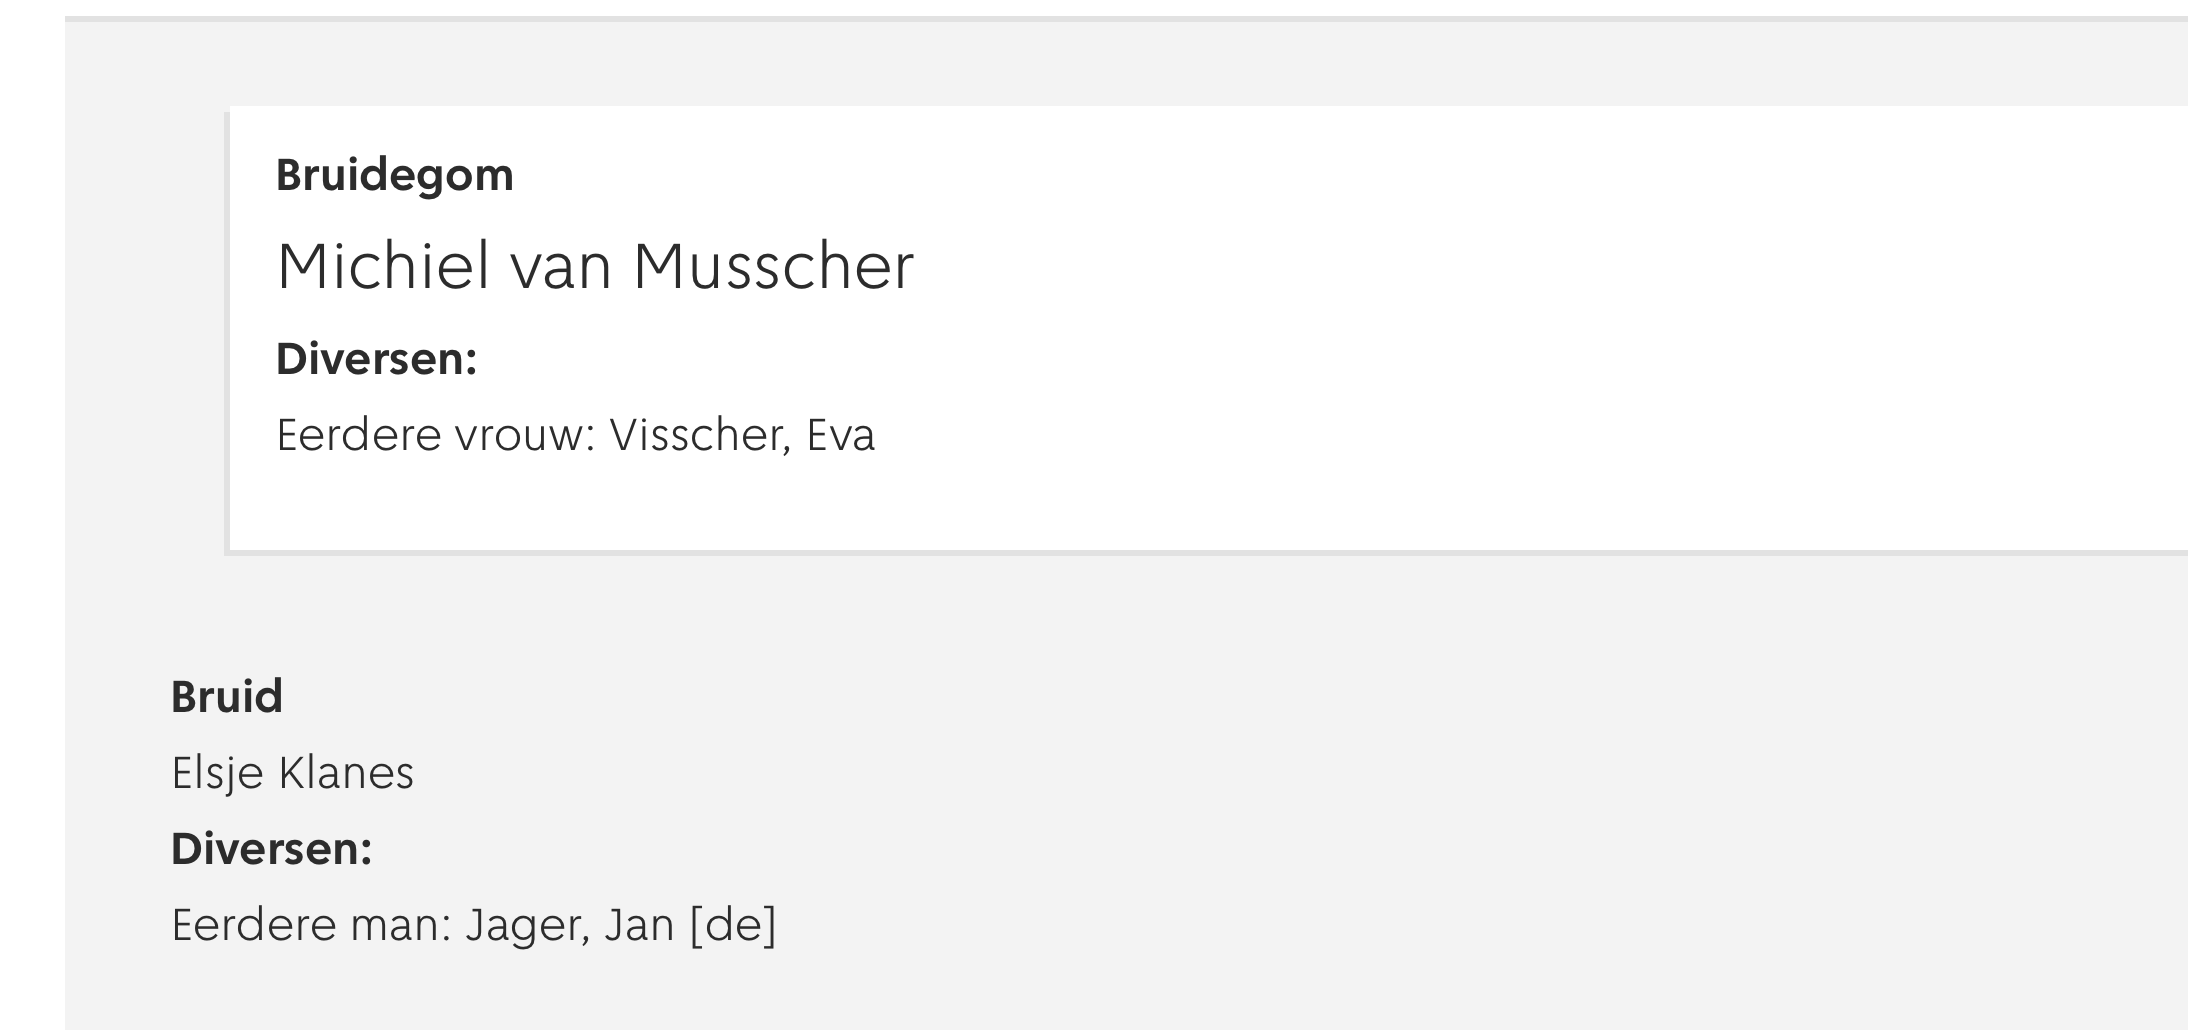Viewport: 2188px width, 1030px height.
Task: Click the bracketed [de] suffix
Action: pos(733,925)
